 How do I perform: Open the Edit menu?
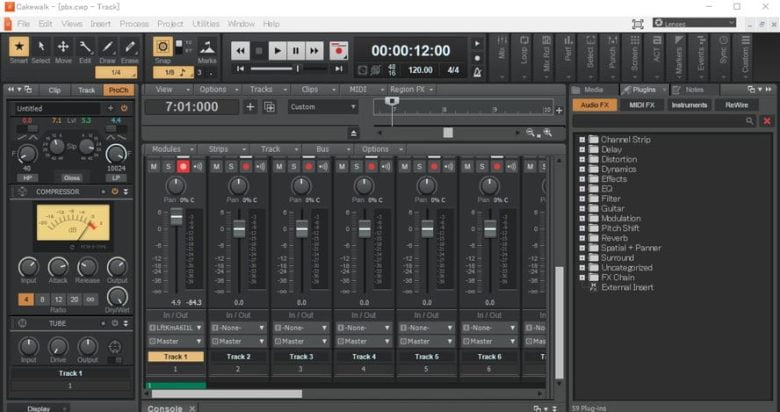[x=45, y=24]
